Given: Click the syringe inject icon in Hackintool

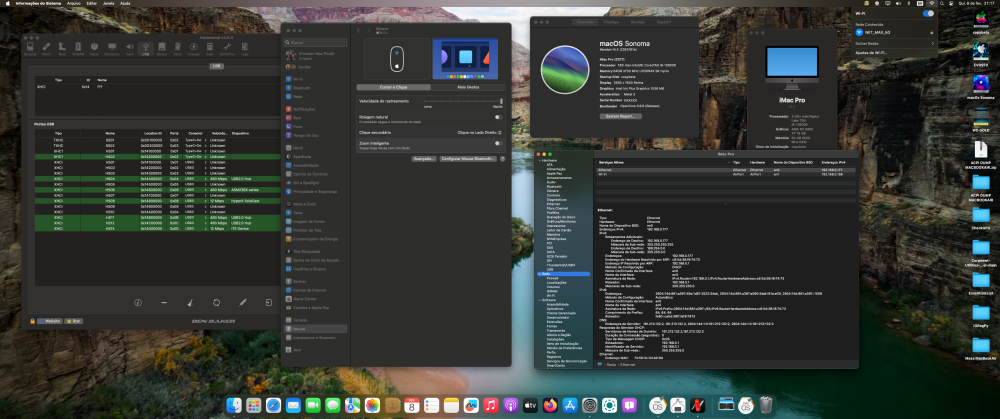Looking at the screenshot, I should pos(242,302).
